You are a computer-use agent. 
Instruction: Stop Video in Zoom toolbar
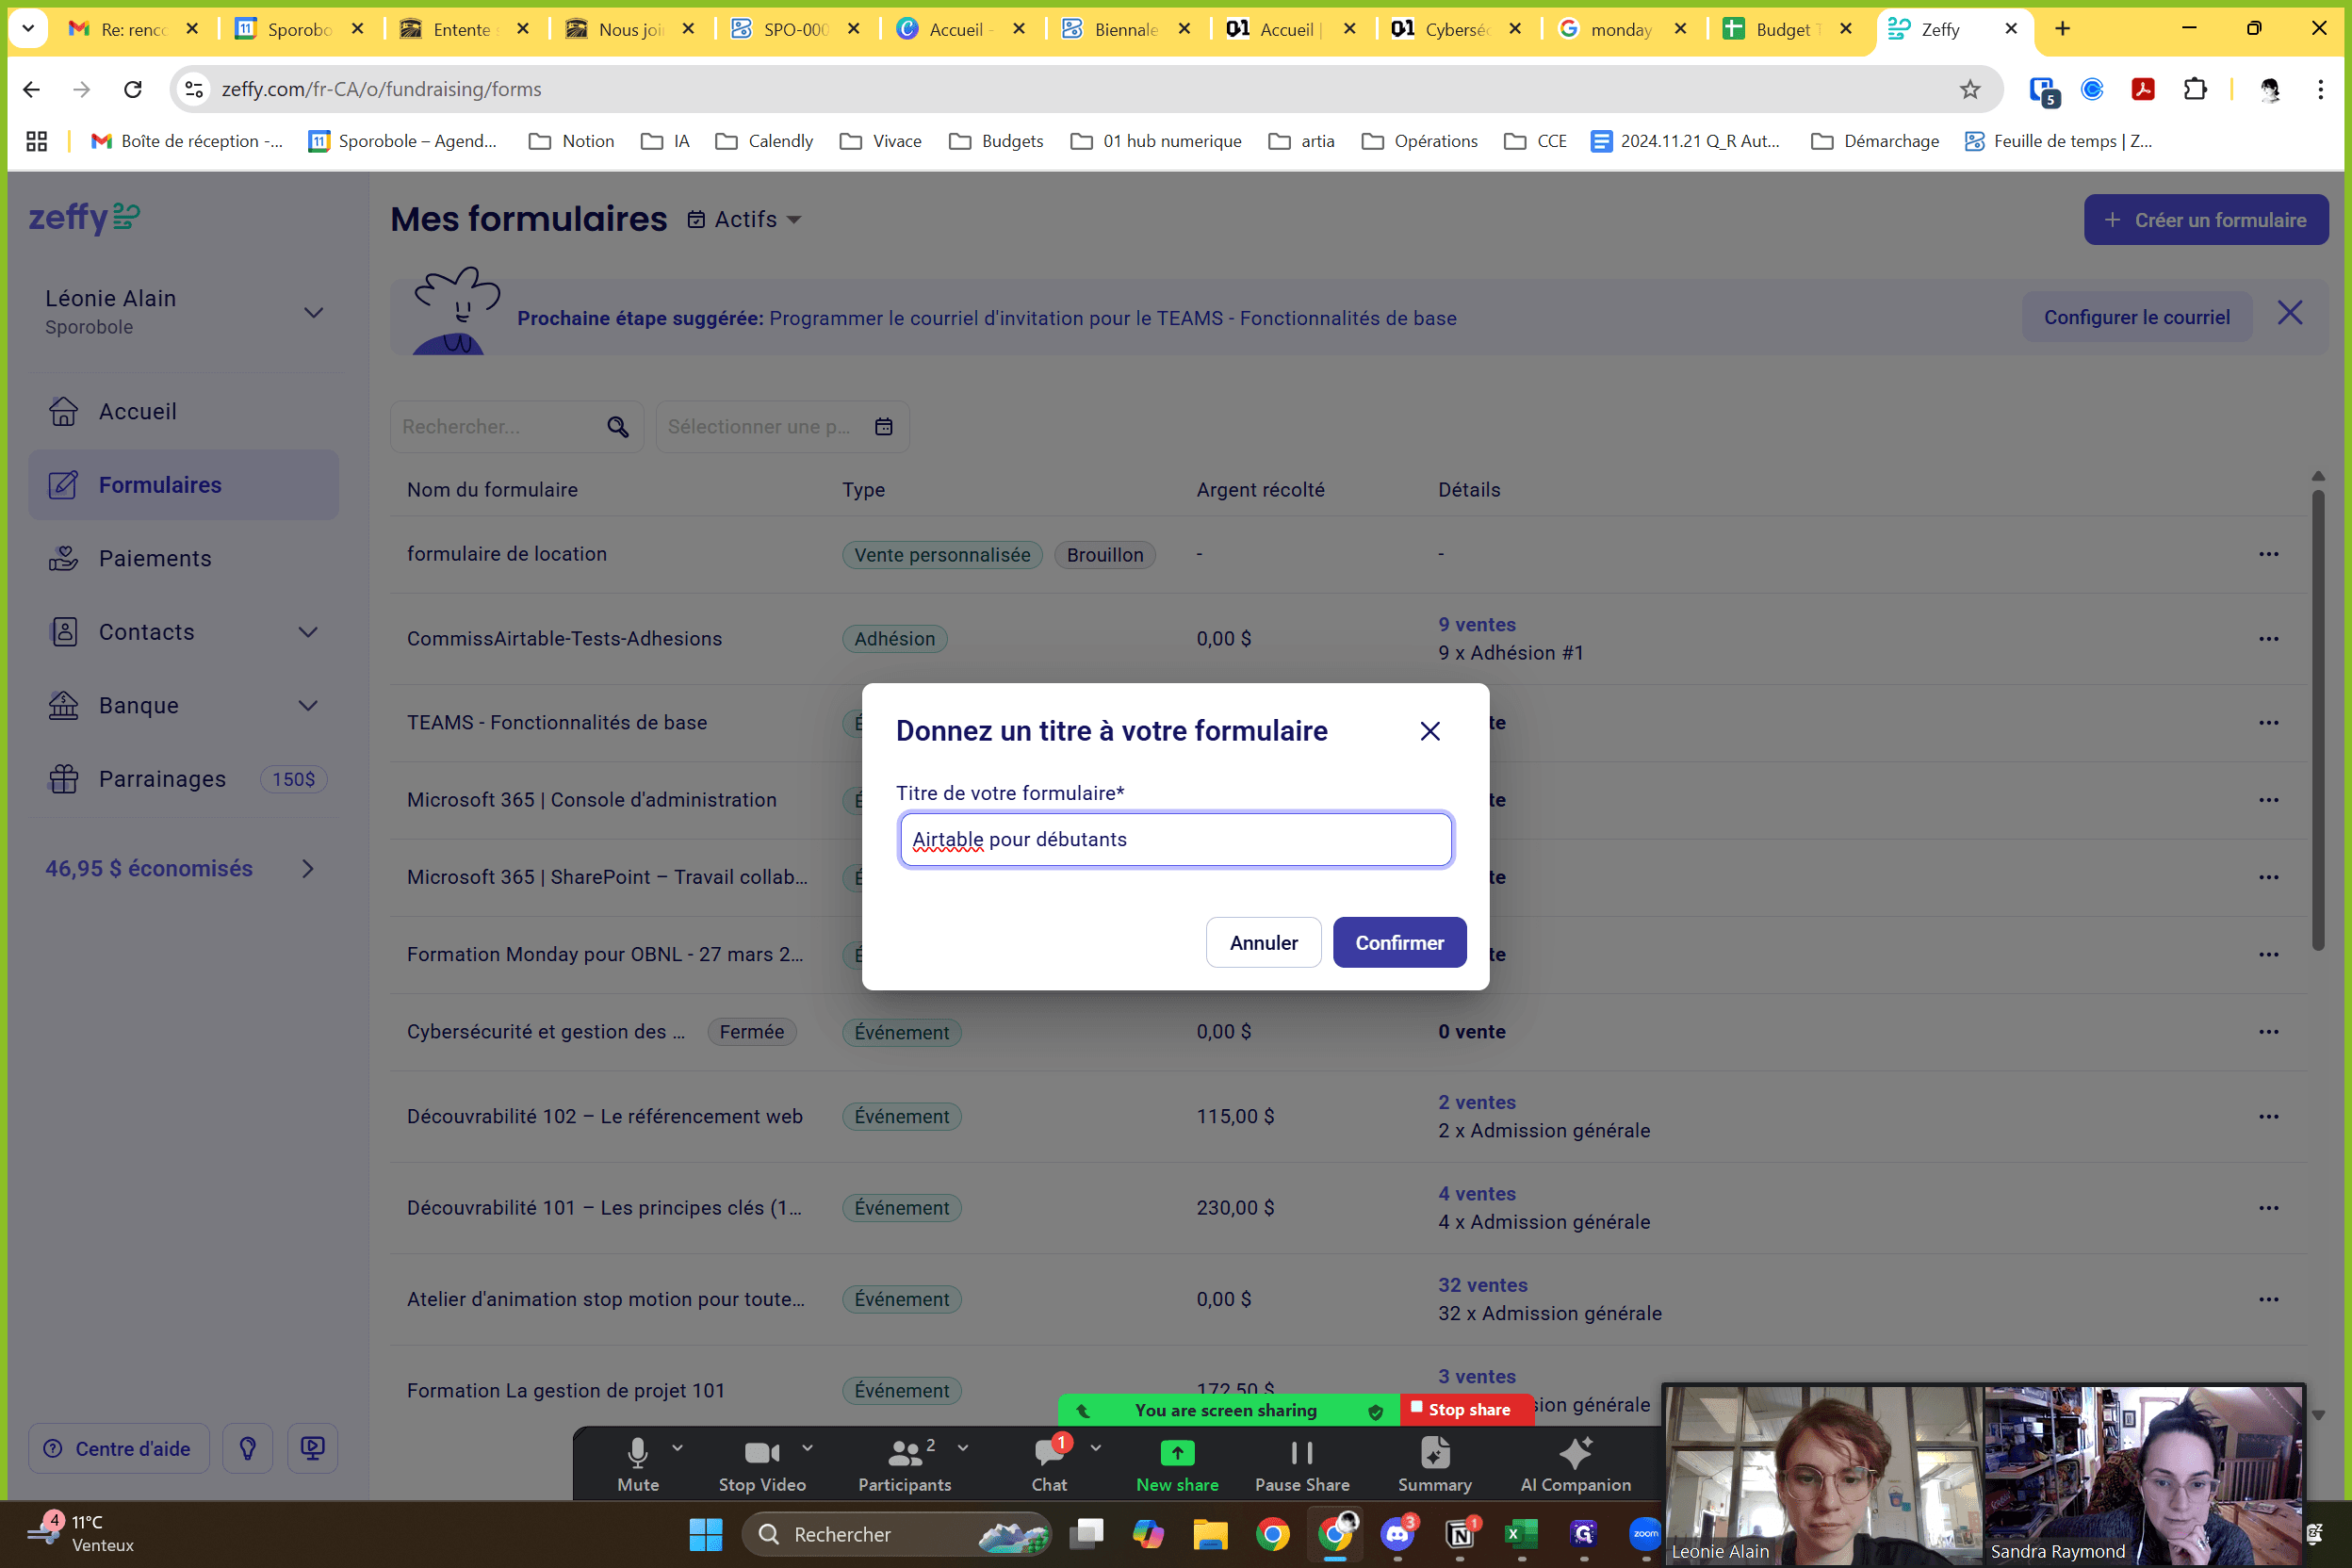[x=762, y=1465]
